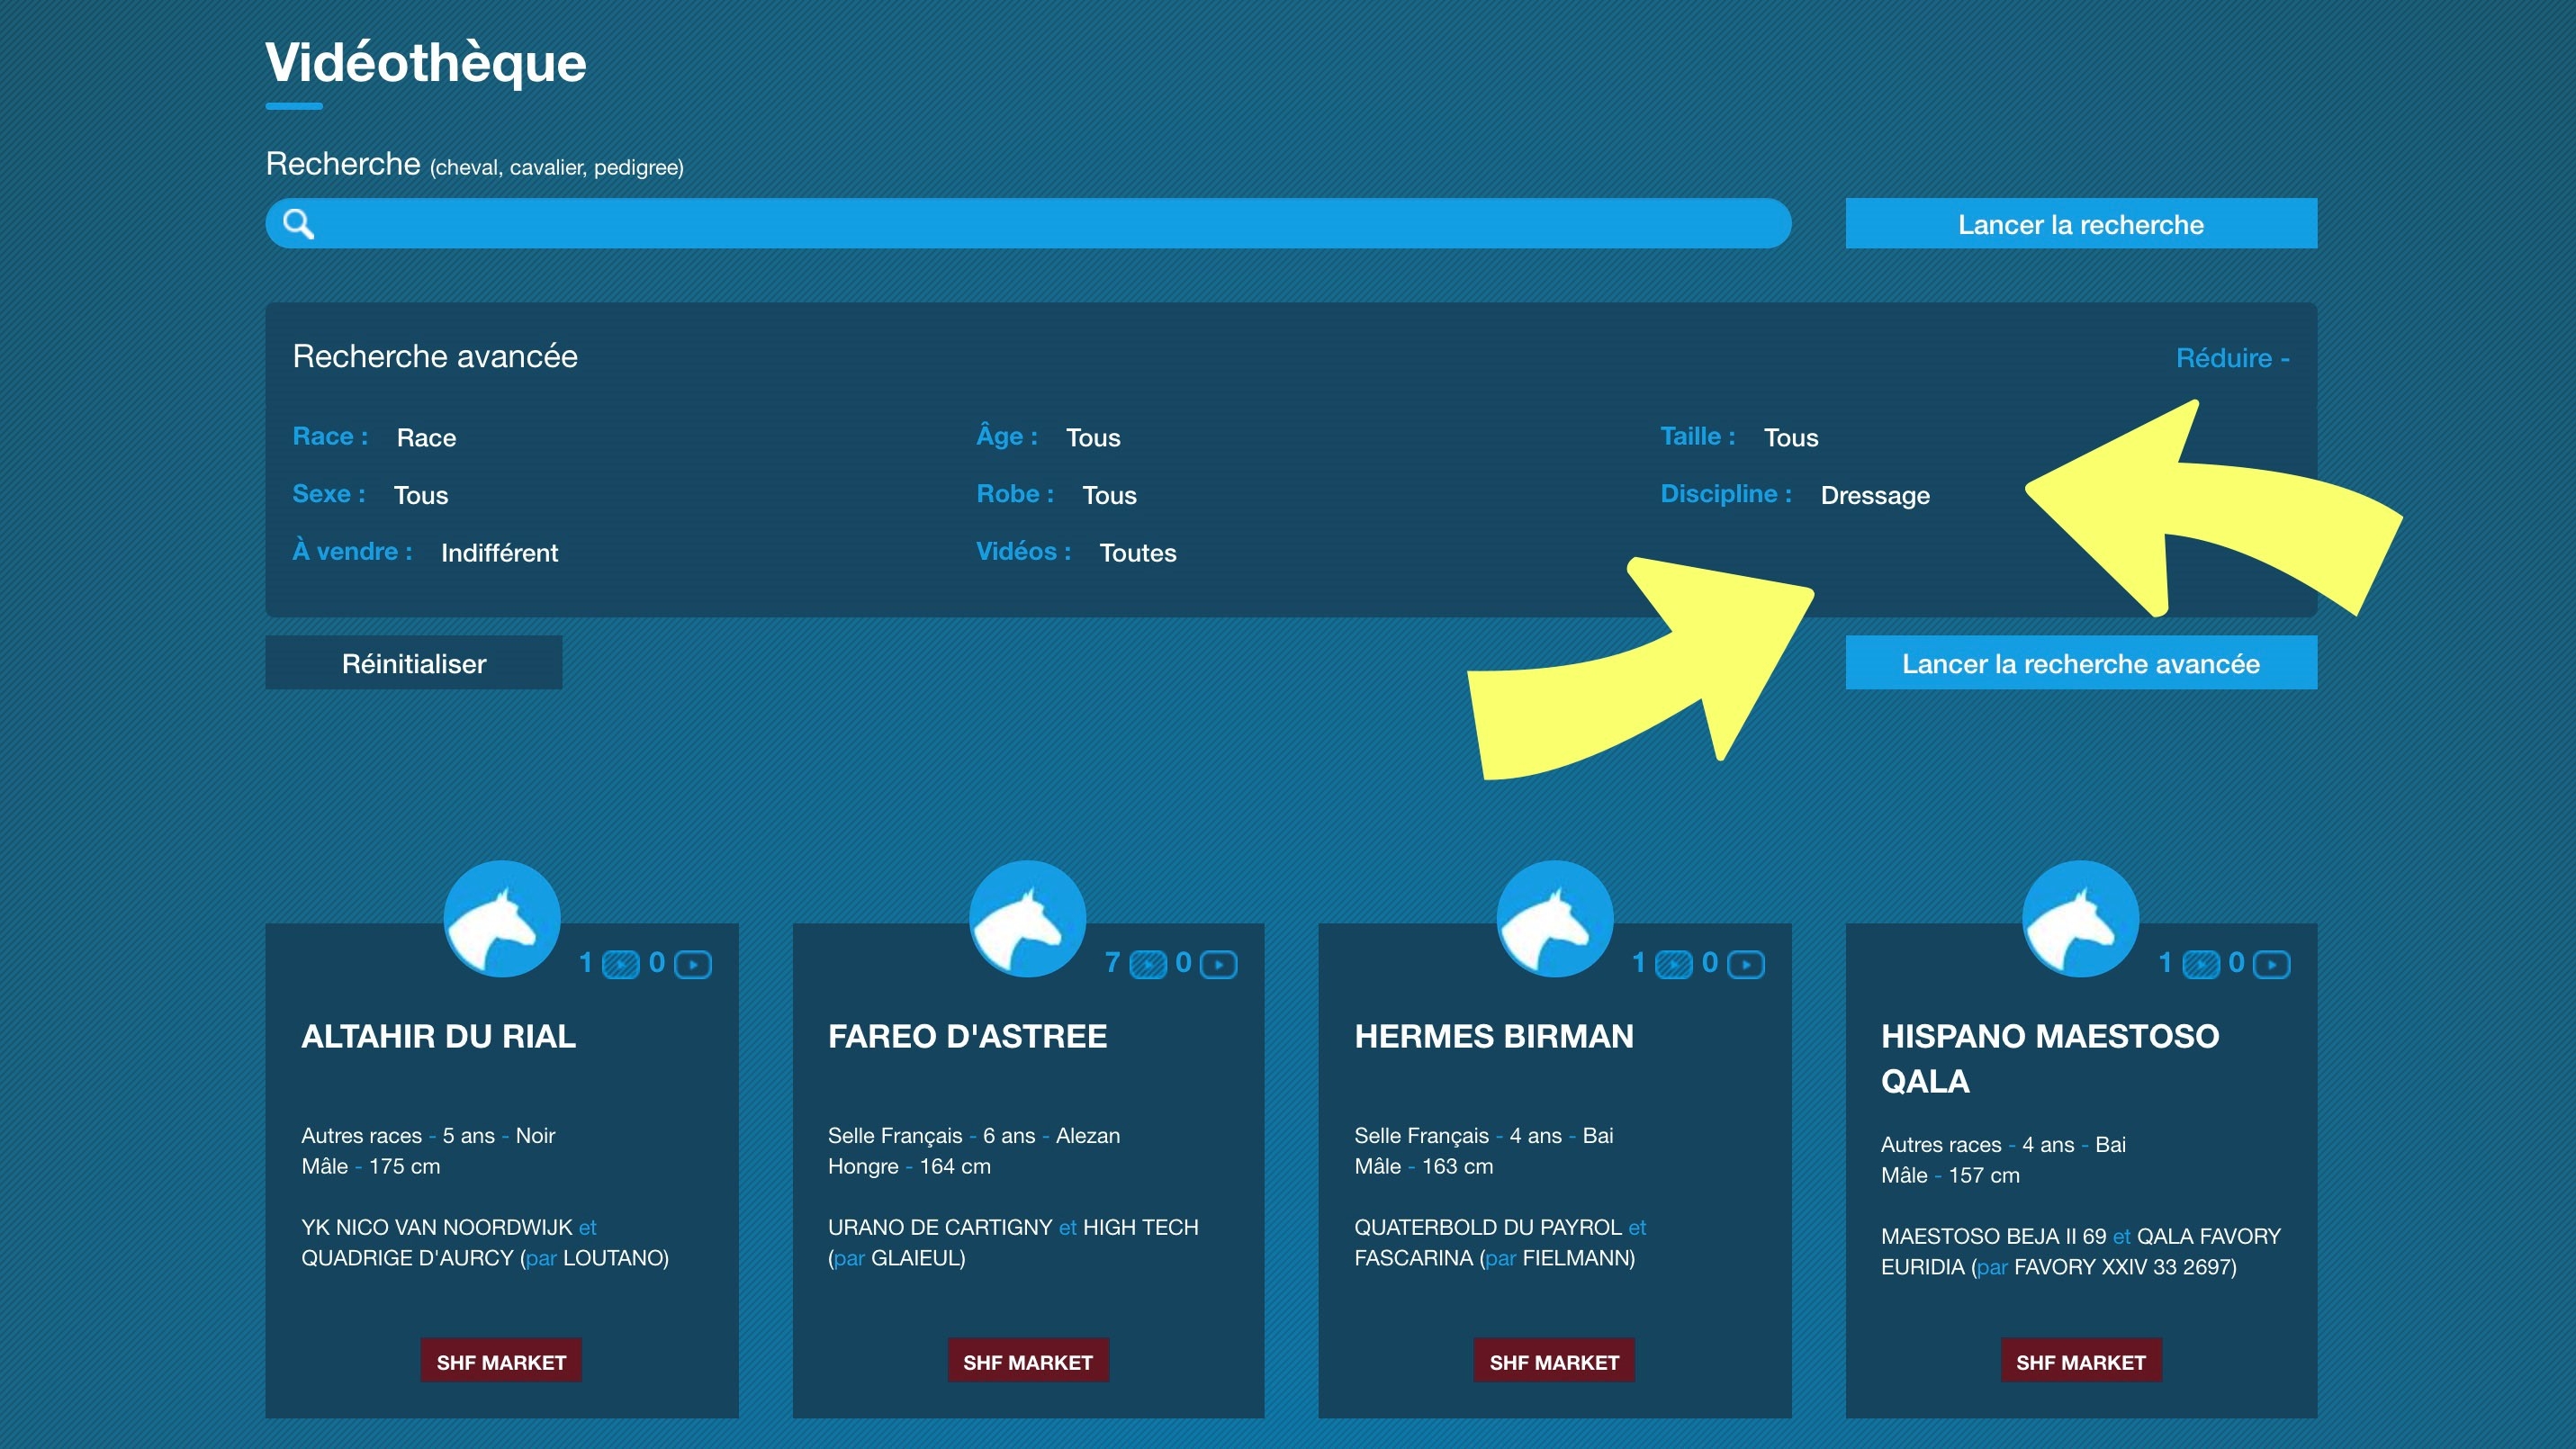Open the Vidéos filter set to Toutes
2576x1449 pixels.
pos(1137,553)
